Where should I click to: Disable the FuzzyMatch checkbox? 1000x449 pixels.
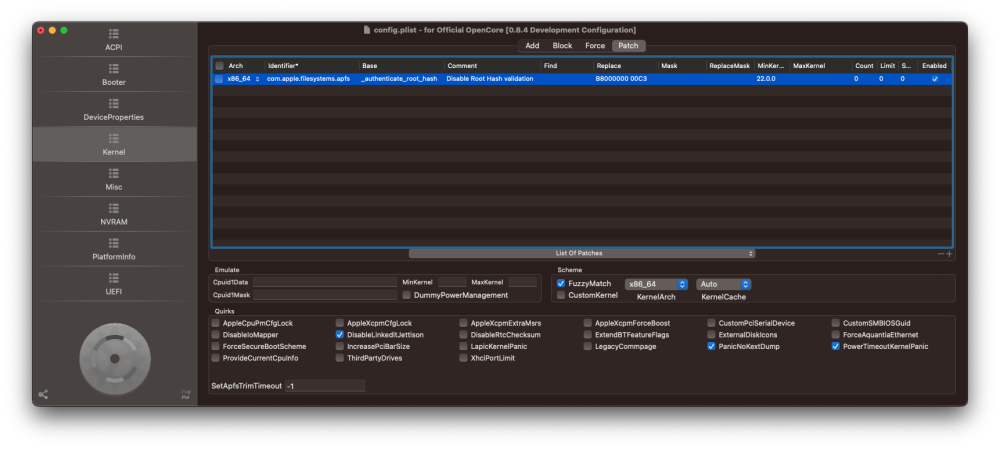[x=561, y=283]
